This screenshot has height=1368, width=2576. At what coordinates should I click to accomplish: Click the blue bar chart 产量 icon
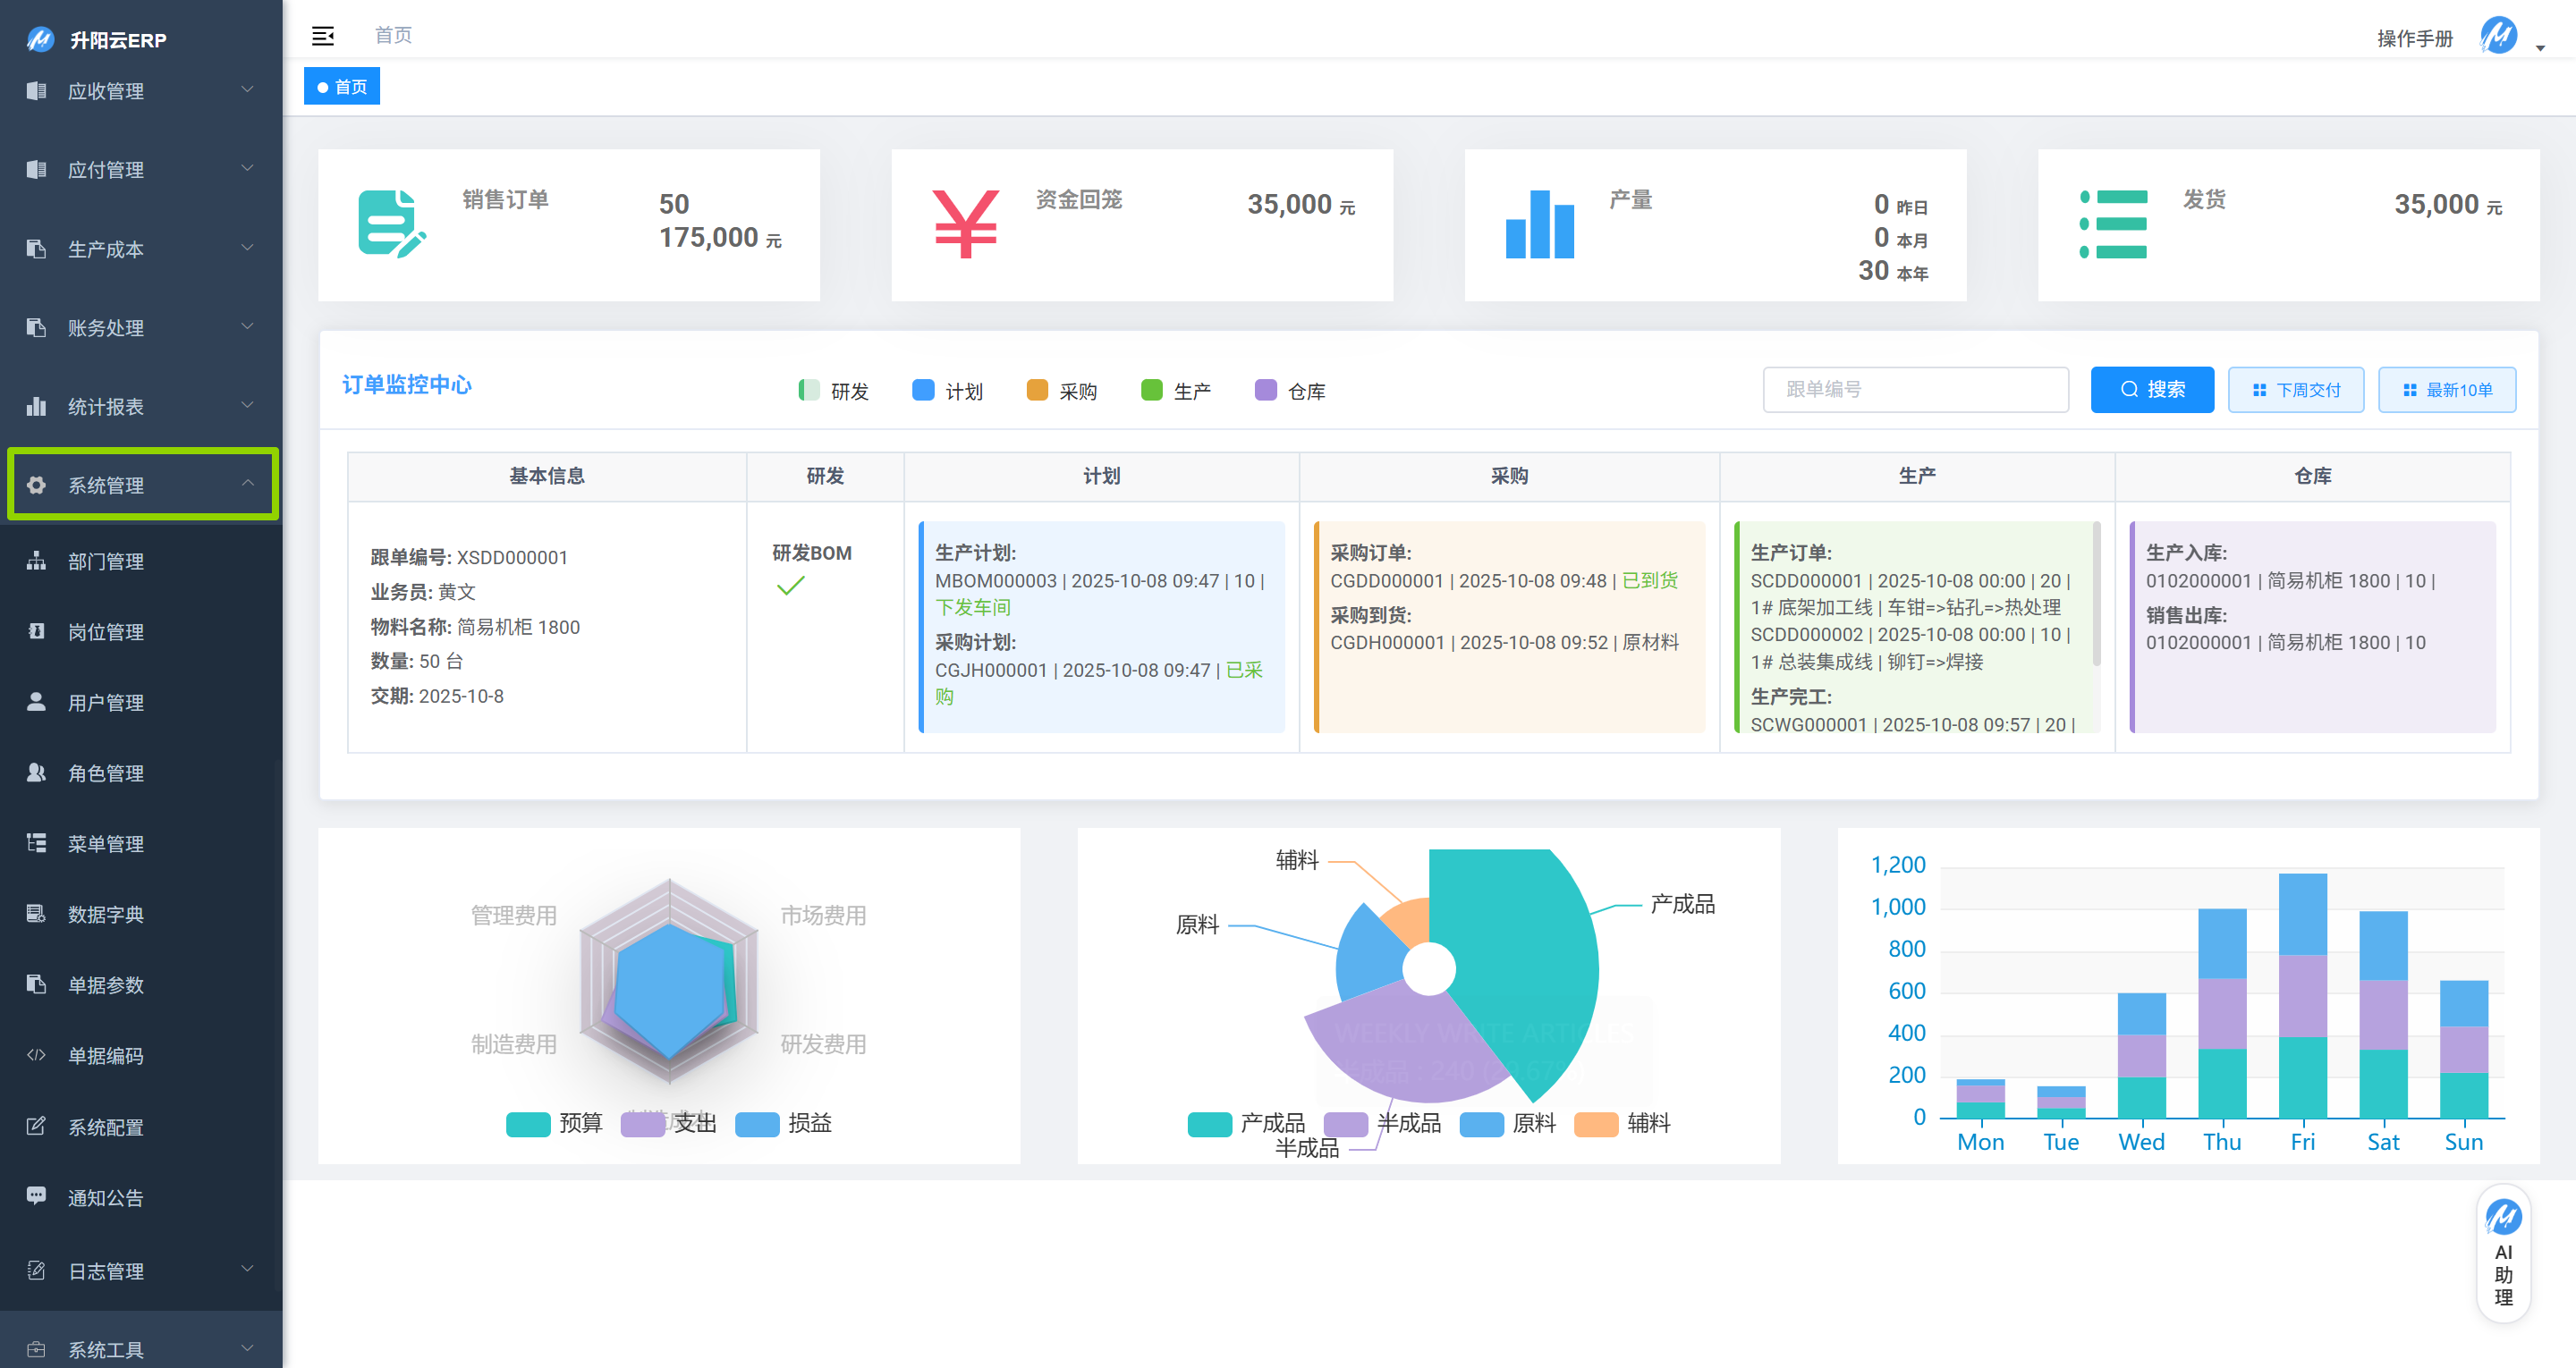click(x=1539, y=224)
